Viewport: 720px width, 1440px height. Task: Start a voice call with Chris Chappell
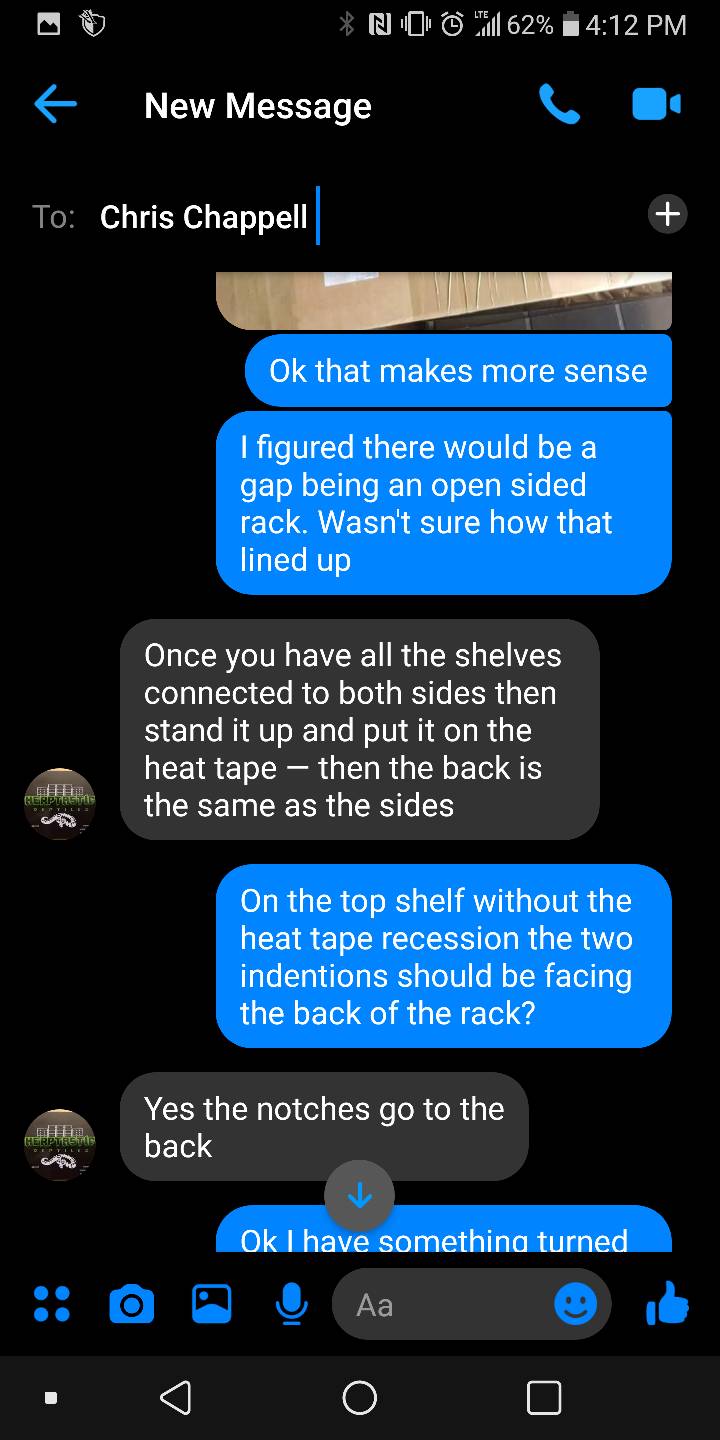(x=559, y=105)
